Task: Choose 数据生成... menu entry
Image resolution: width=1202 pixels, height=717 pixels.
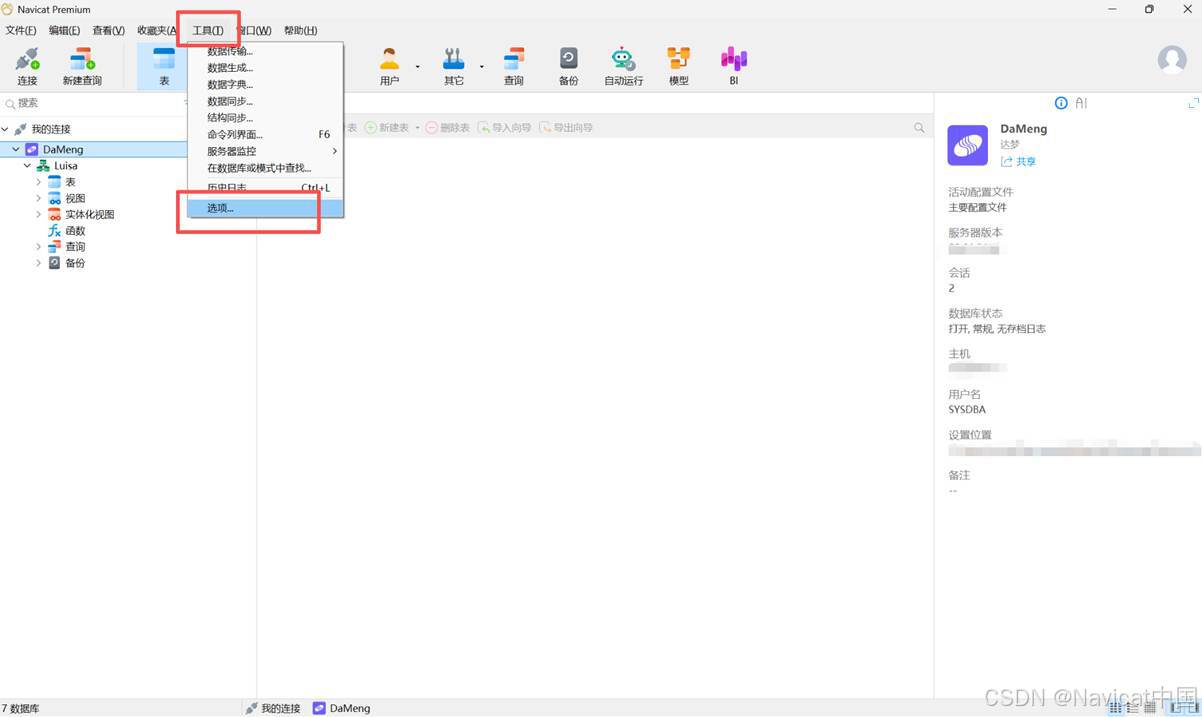Action: click(266, 68)
